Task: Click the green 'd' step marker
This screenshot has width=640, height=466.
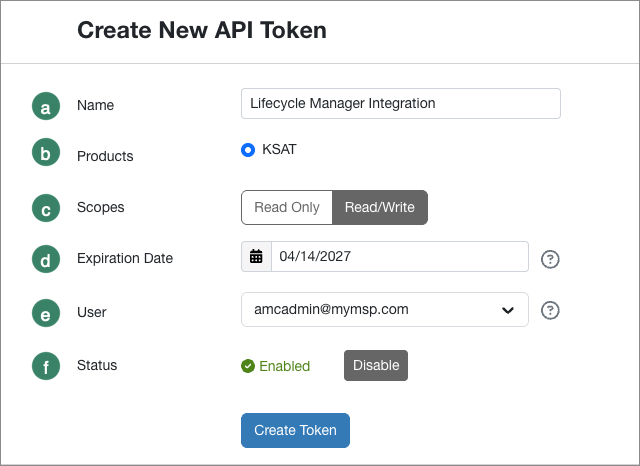Action: tap(45, 259)
